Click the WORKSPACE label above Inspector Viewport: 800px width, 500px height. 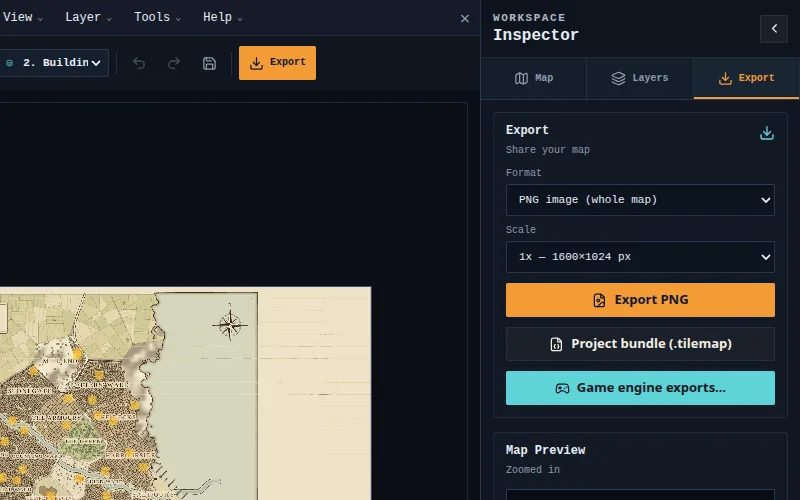coord(529,17)
